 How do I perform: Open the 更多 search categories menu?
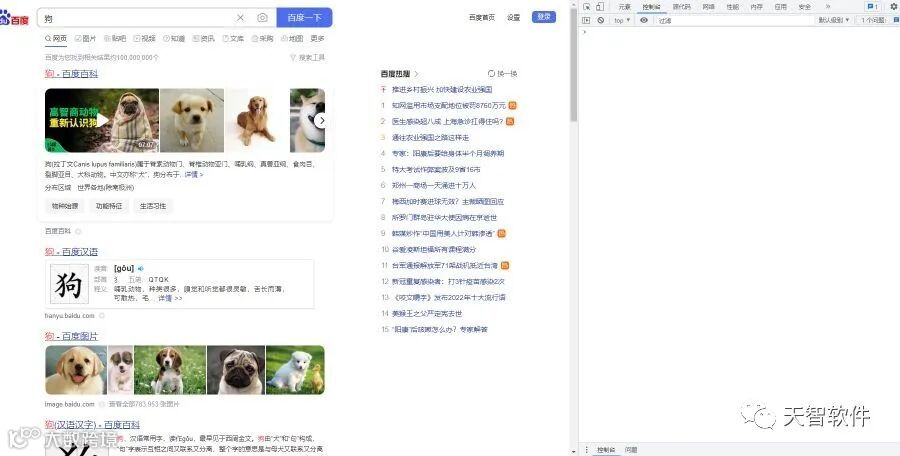pos(317,38)
